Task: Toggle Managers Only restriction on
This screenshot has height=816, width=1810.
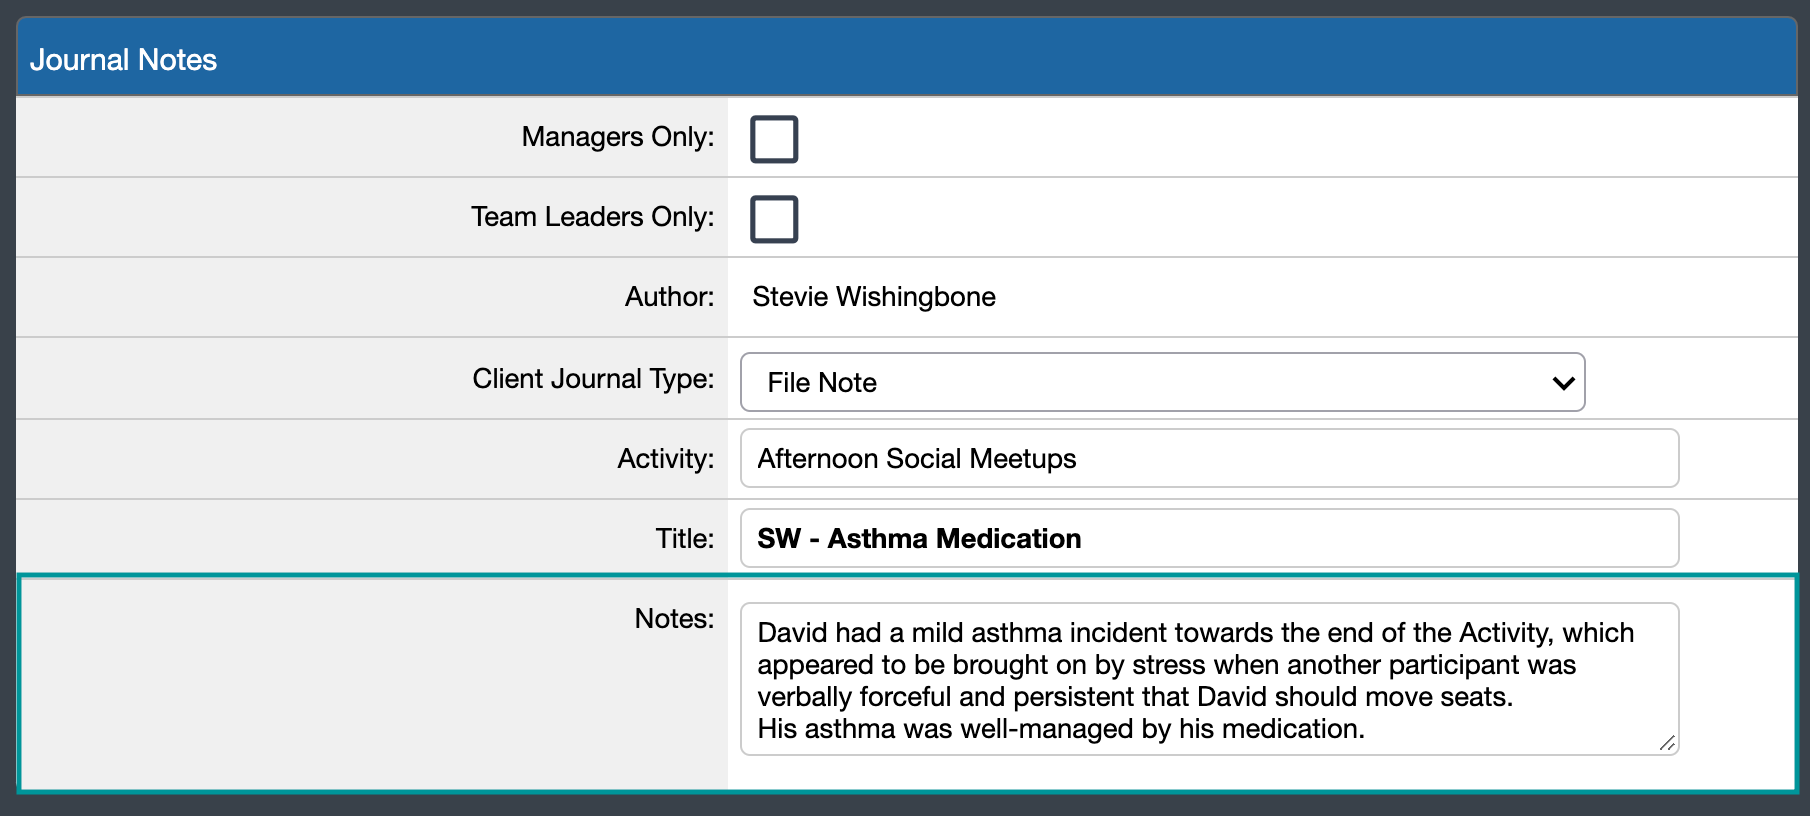Action: pos(773,138)
